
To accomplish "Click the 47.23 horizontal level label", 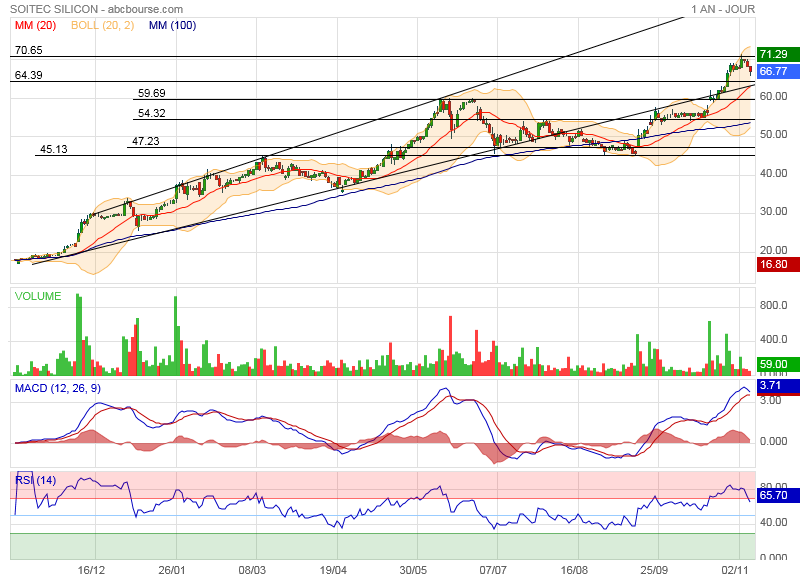I will 146,141.
